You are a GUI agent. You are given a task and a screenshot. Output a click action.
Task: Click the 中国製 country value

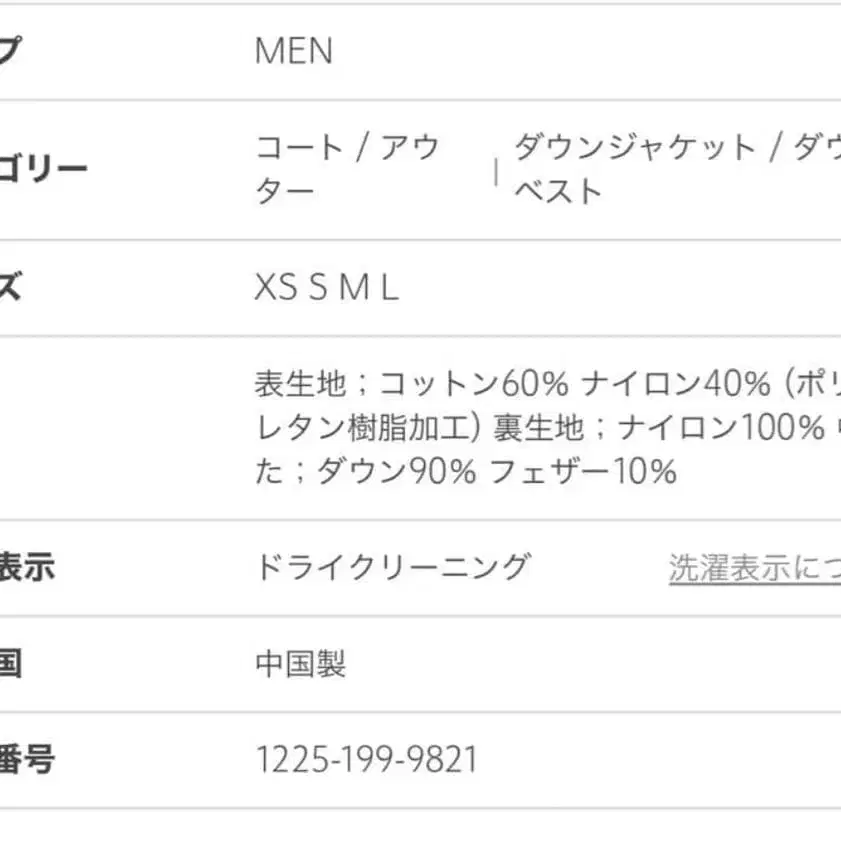tap(301, 664)
